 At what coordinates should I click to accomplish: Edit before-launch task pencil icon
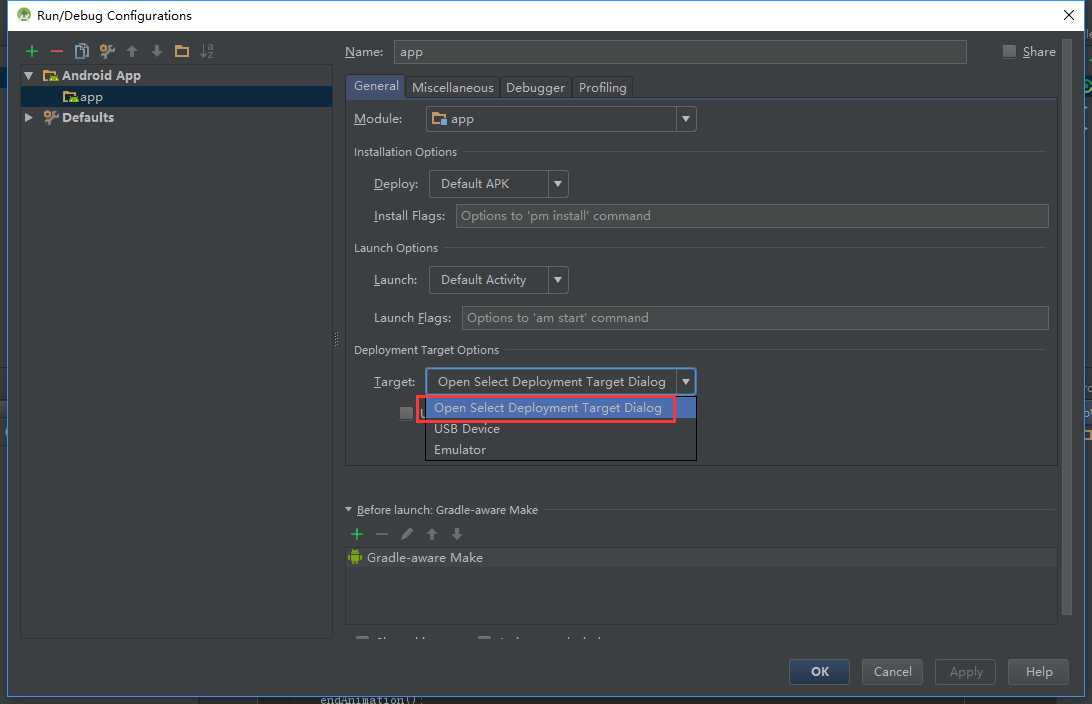(x=407, y=534)
